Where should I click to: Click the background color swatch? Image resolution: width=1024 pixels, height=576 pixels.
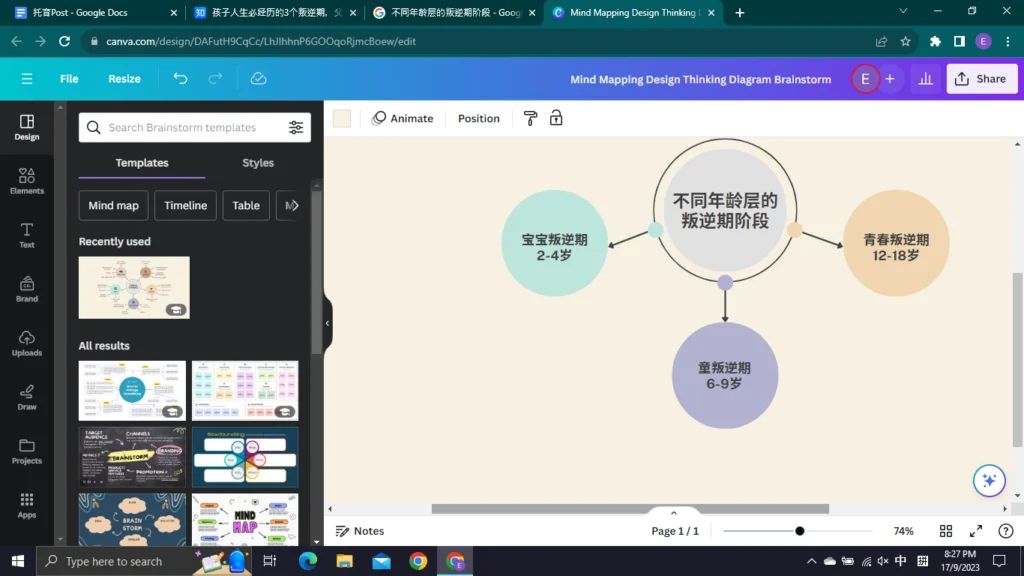pos(342,118)
